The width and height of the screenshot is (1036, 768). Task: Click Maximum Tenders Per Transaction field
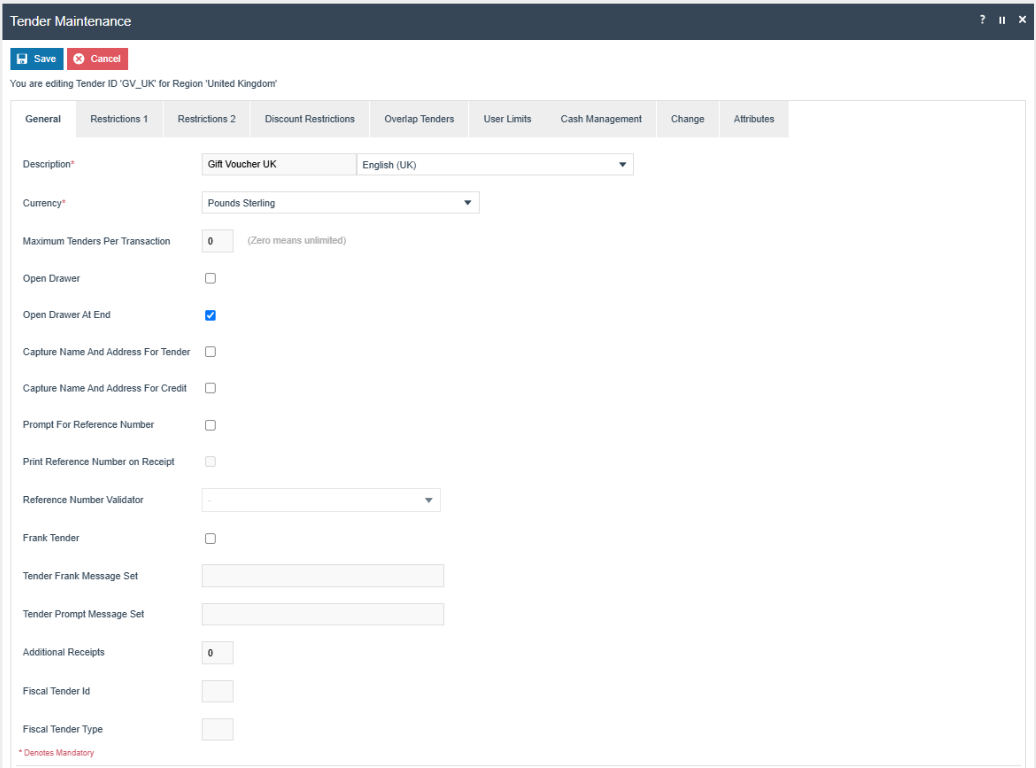217,241
